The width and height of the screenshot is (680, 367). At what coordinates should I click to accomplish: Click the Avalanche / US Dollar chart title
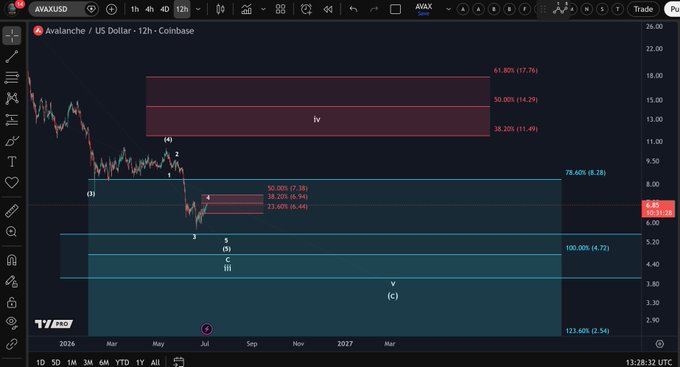(x=120, y=31)
